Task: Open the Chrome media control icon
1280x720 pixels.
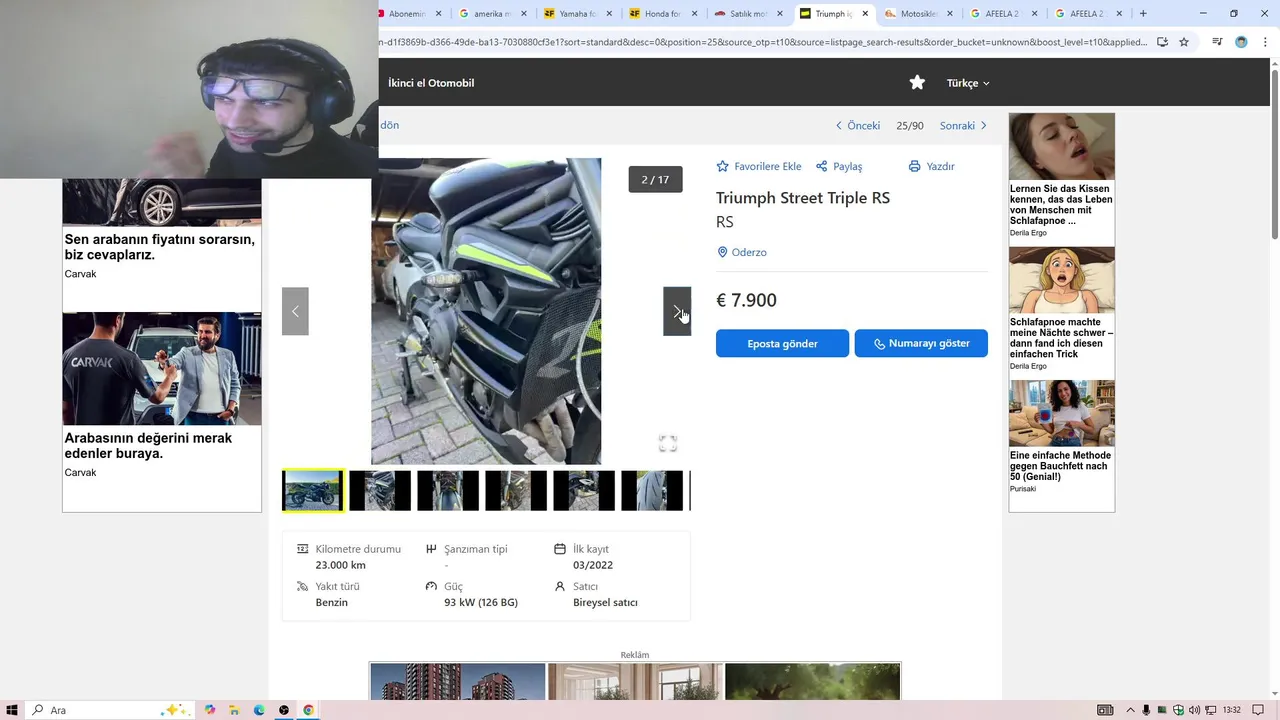Action: [x=1217, y=42]
